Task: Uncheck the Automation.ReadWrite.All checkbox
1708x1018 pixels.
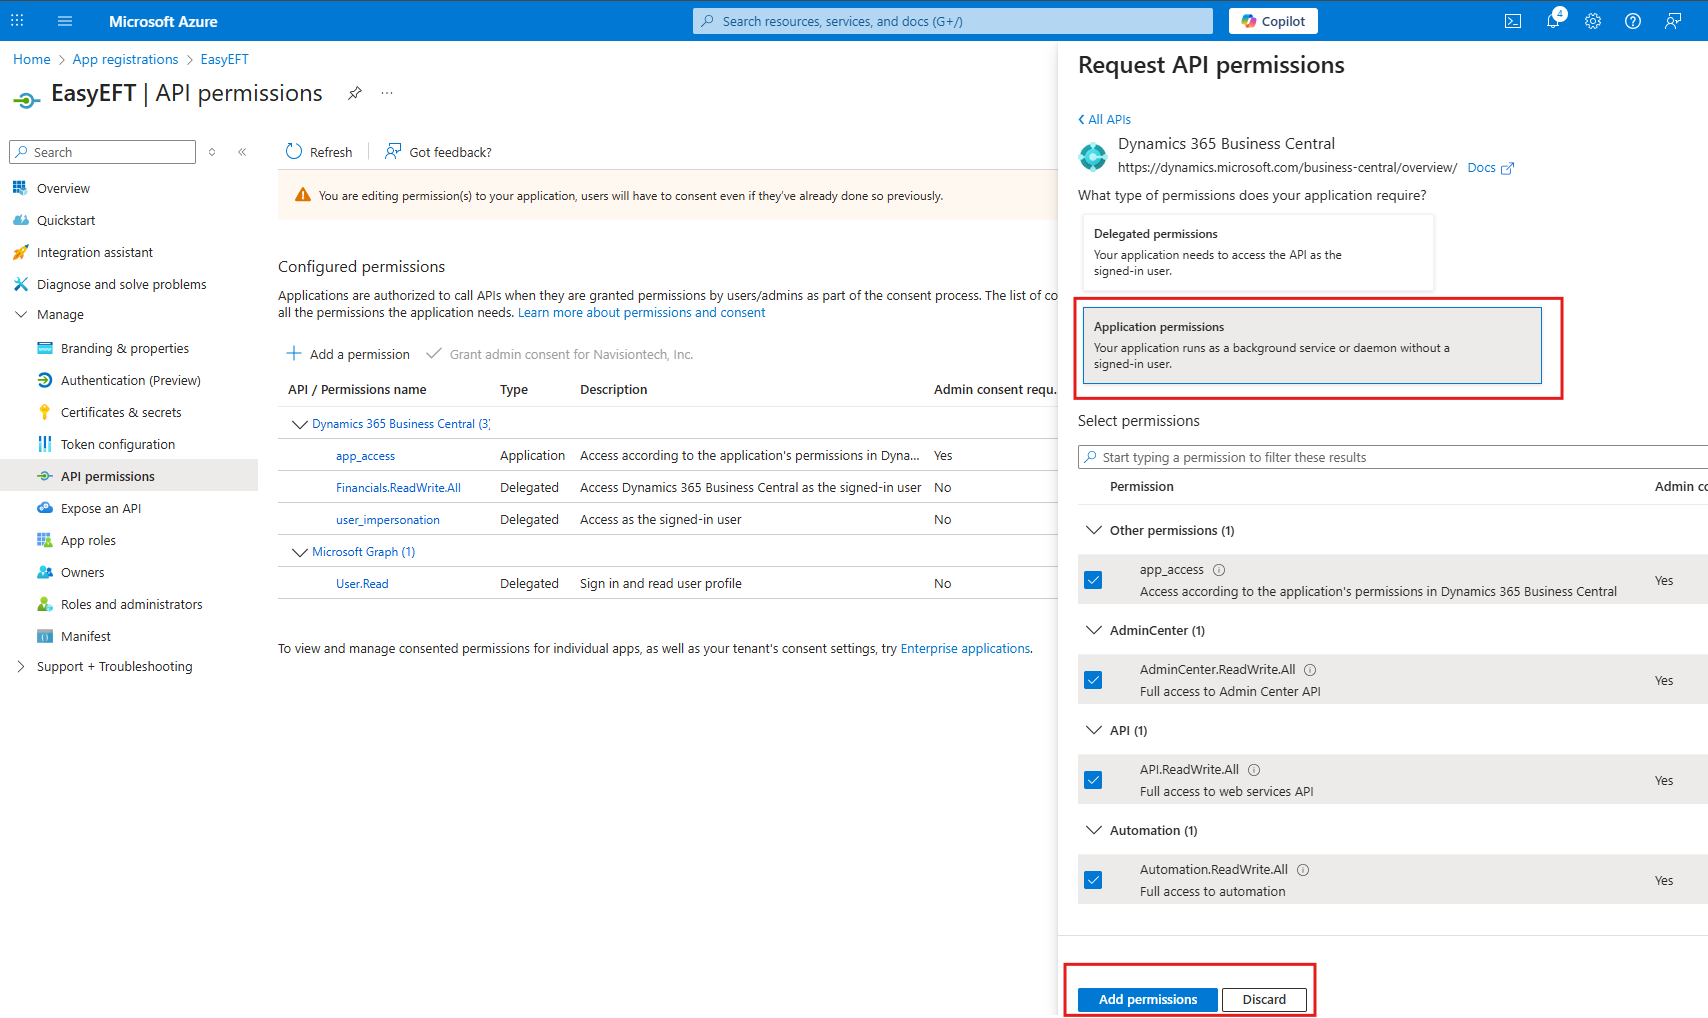Action: point(1093,880)
